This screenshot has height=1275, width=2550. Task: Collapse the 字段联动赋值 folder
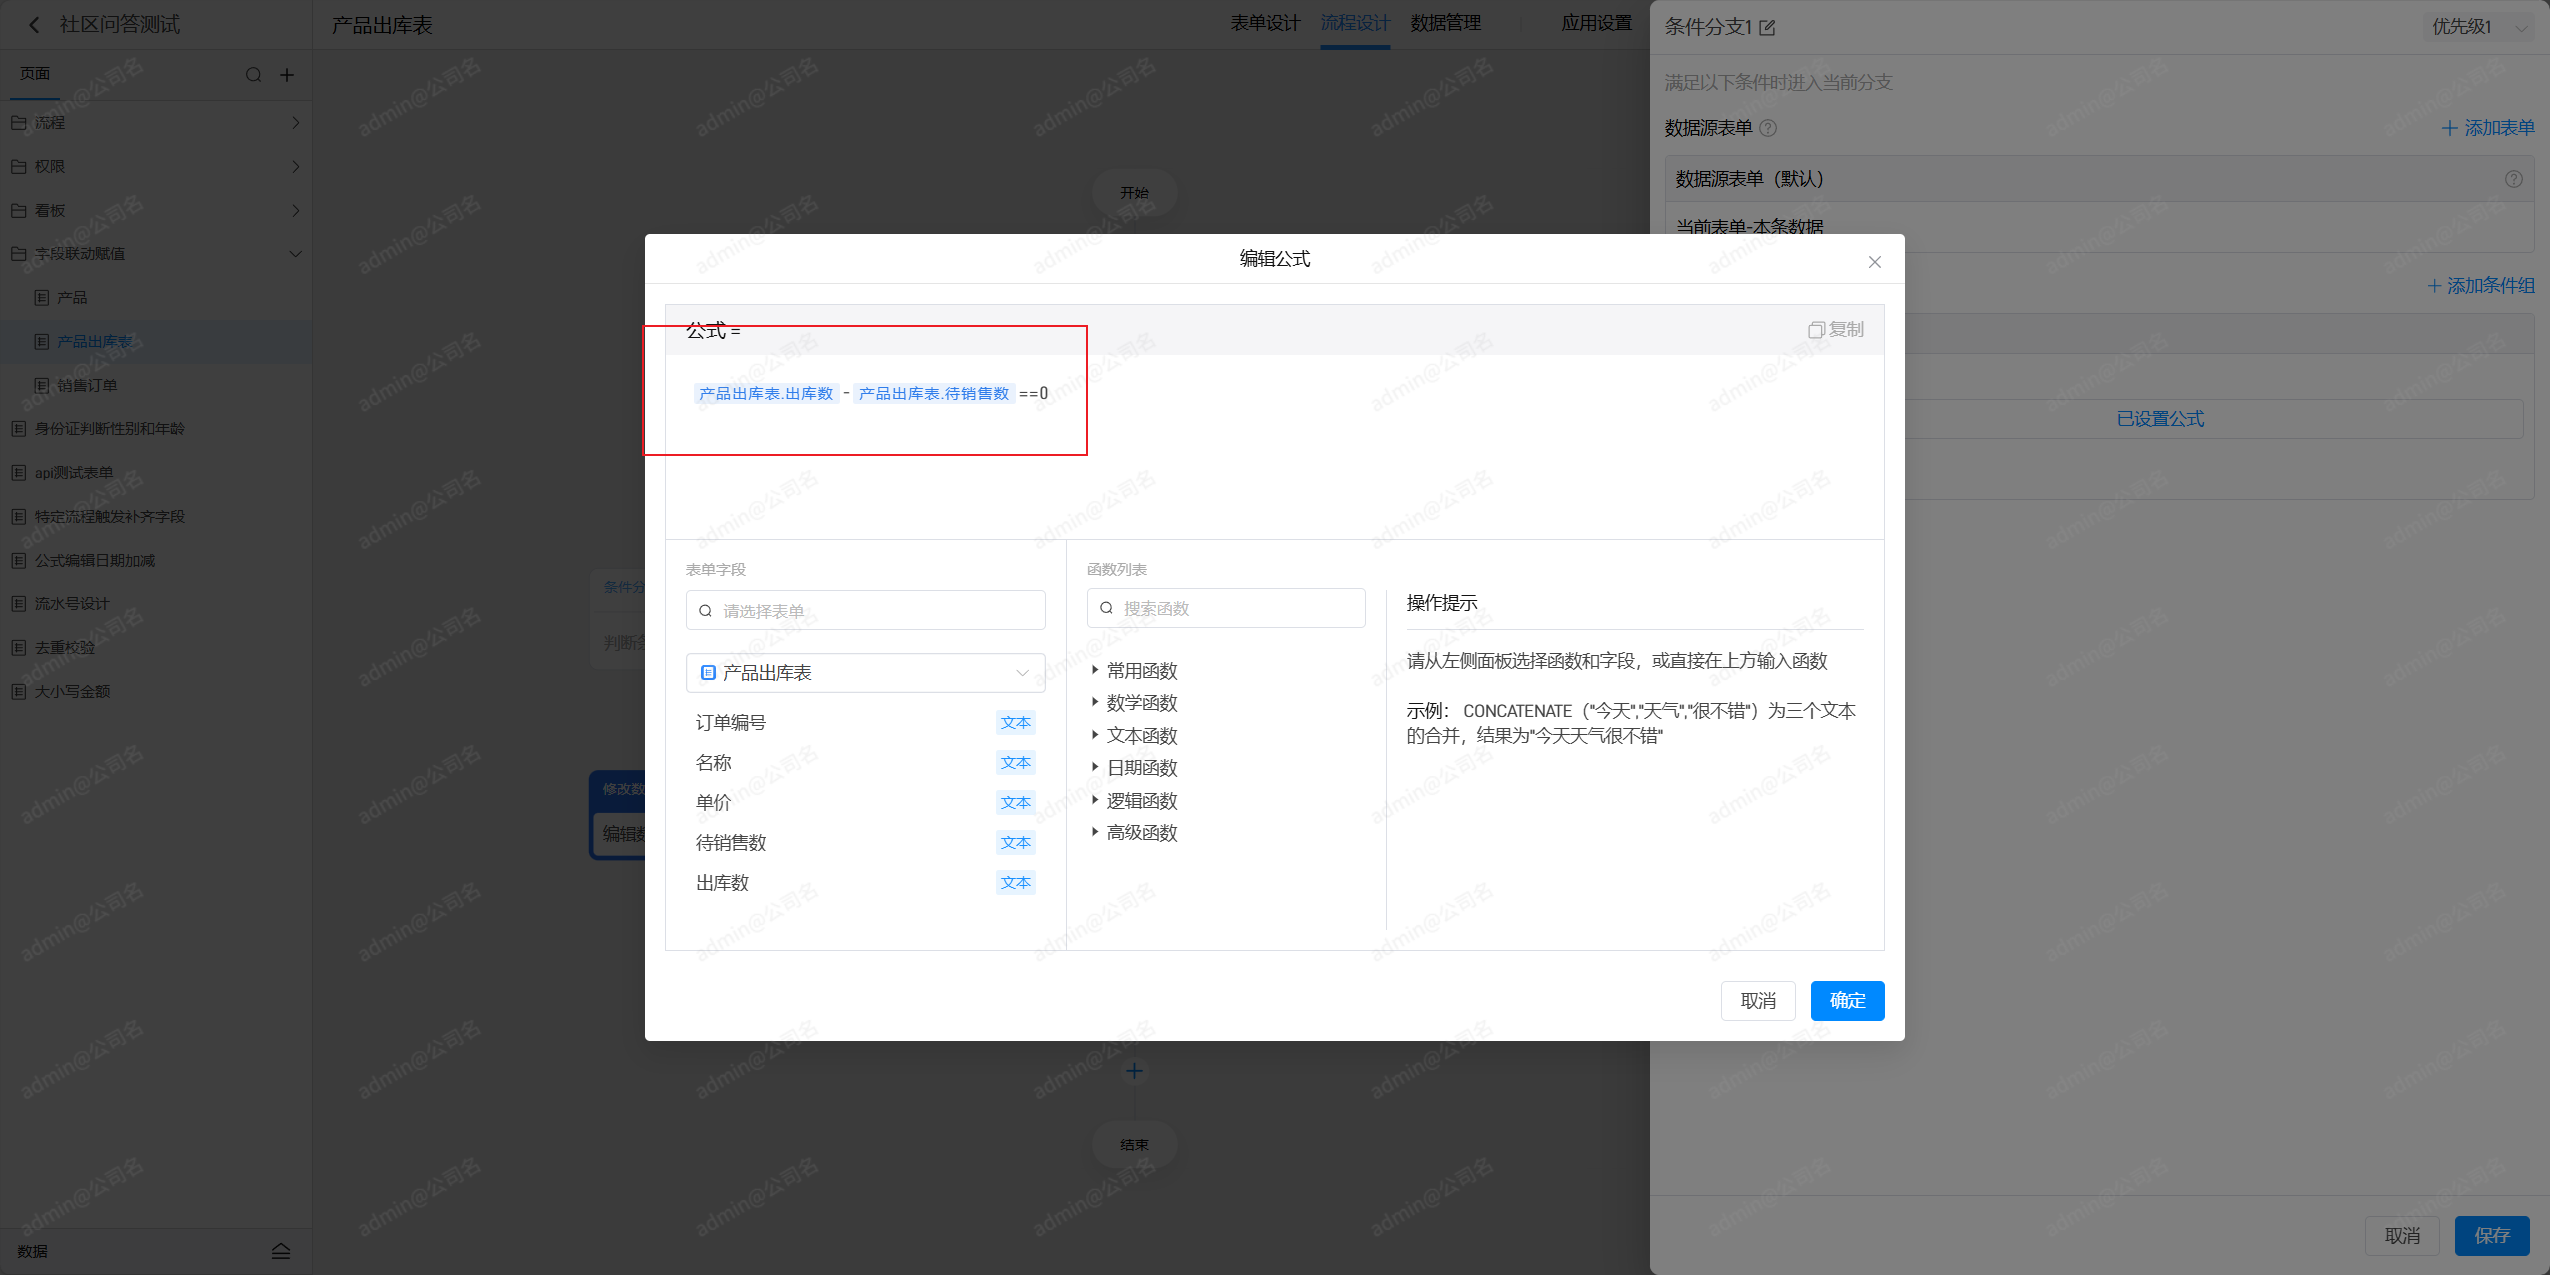pos(295,254)
